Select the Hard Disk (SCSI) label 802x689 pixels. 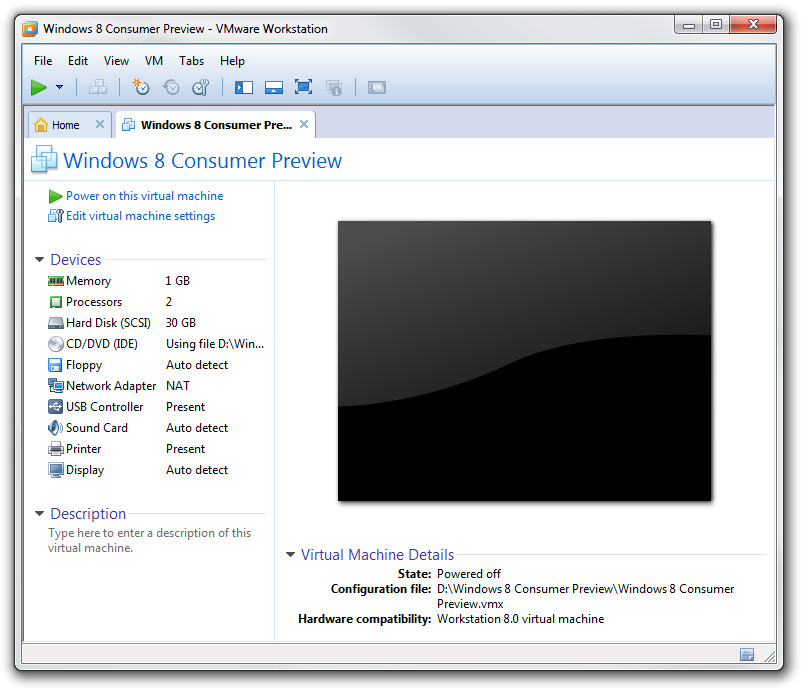coord(108,323)
